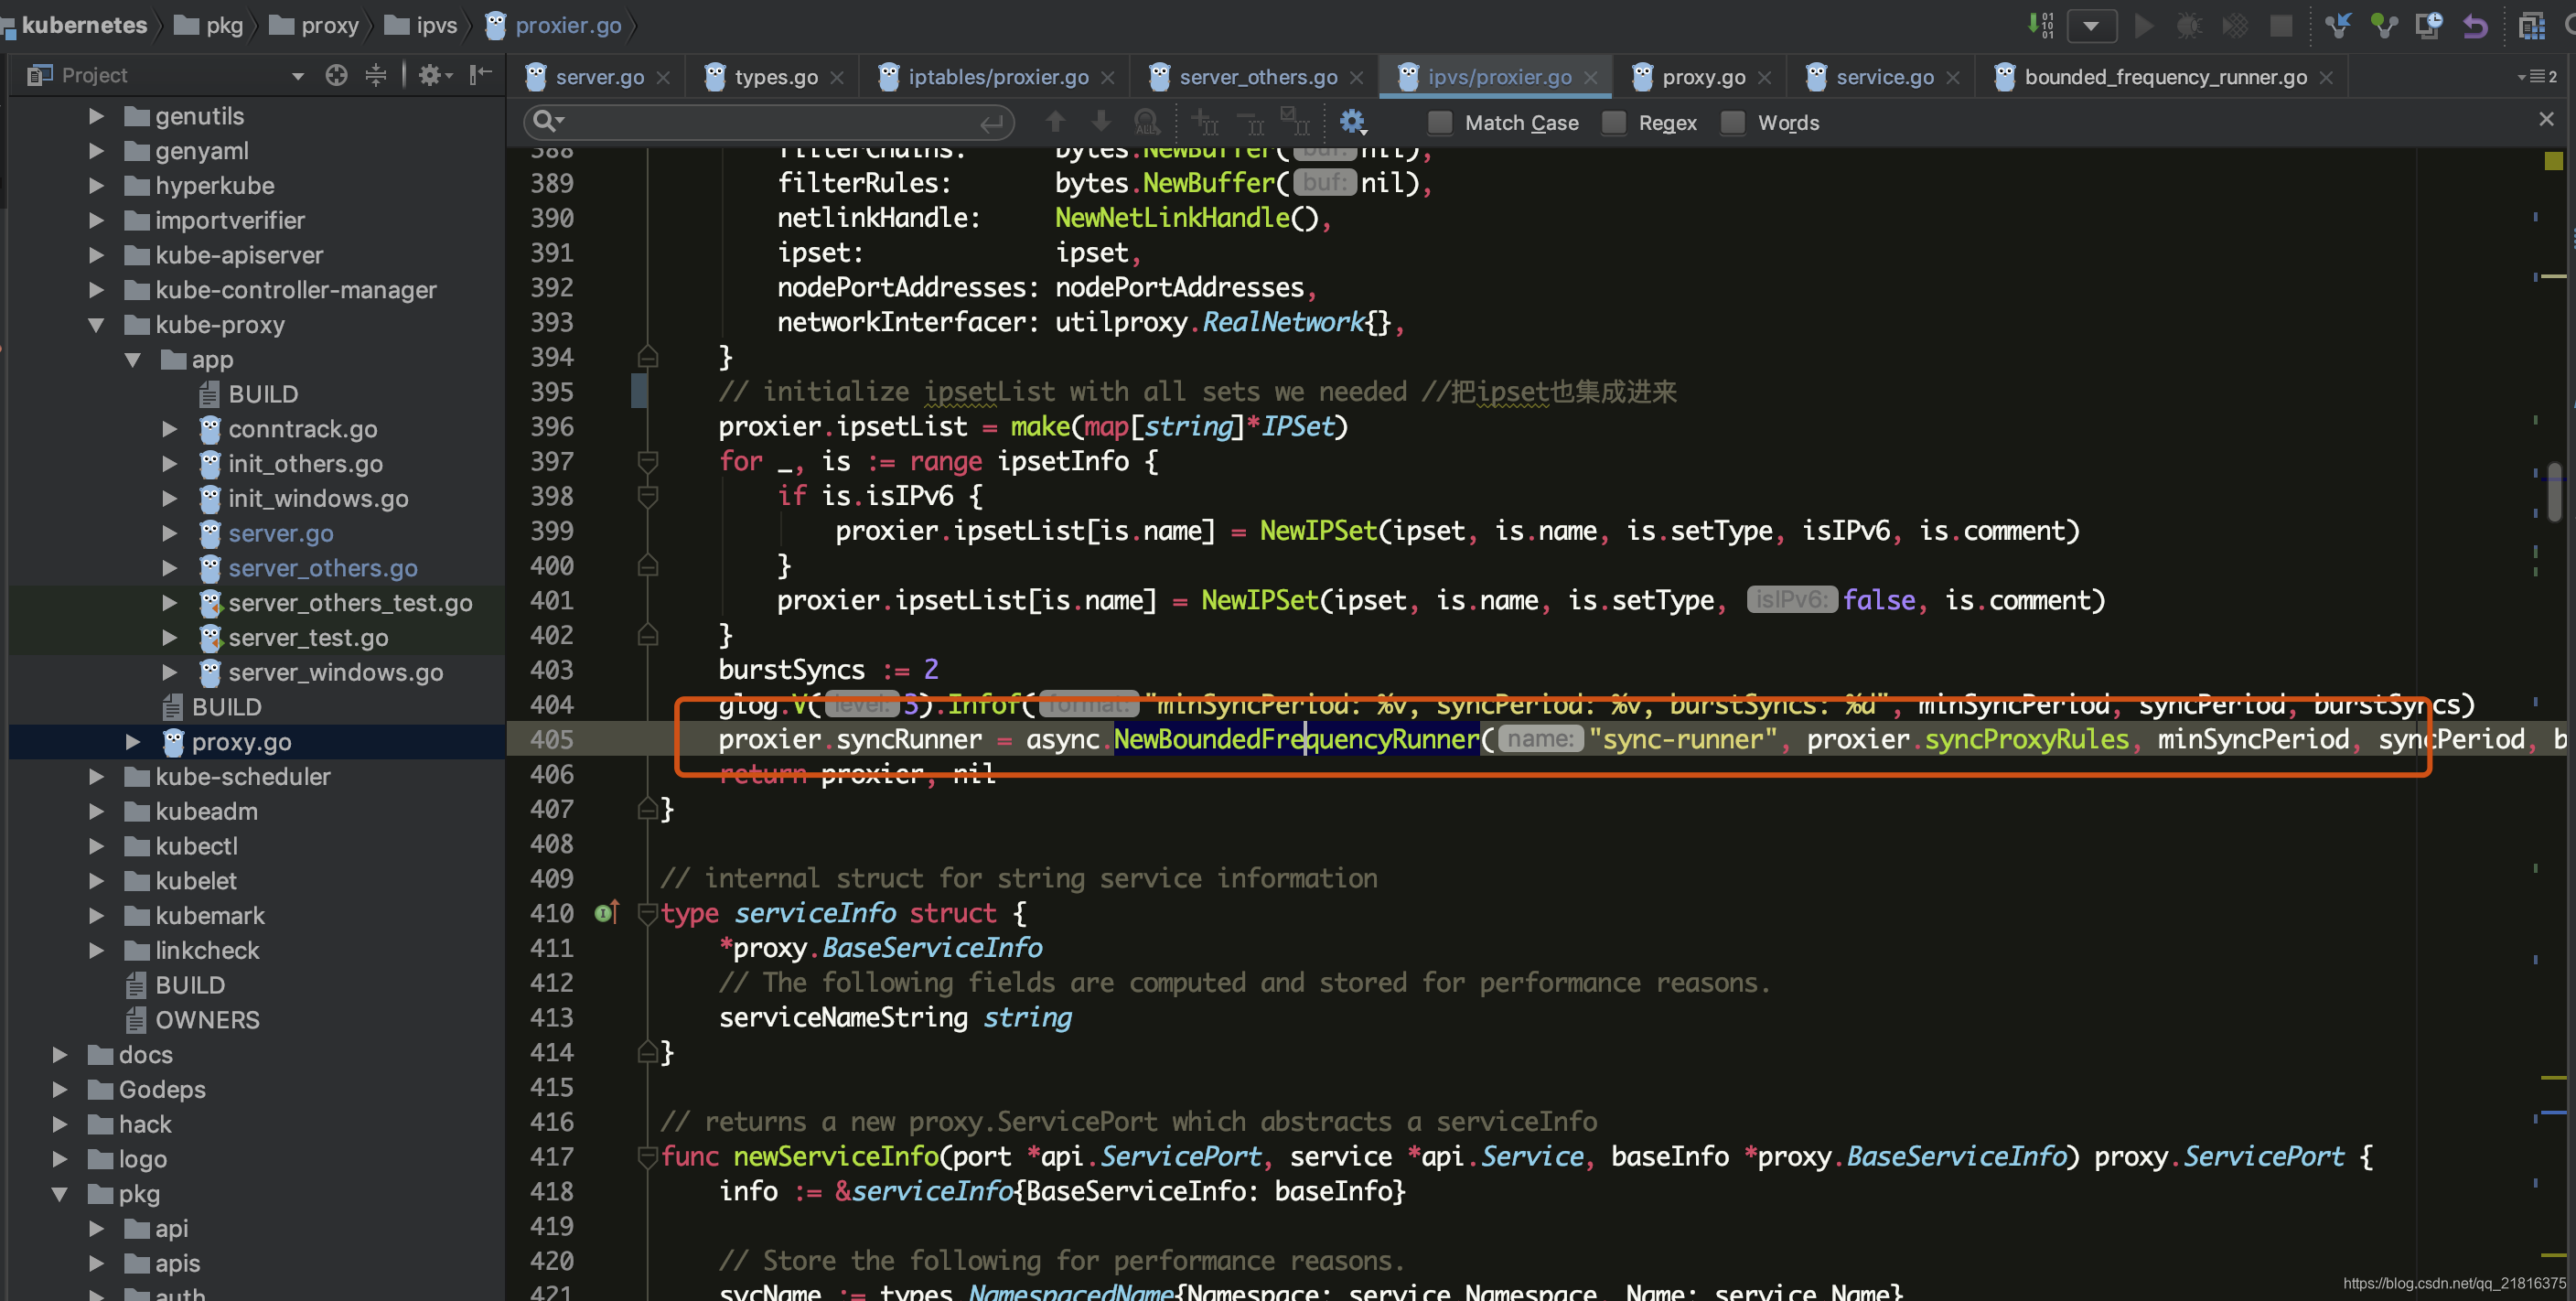
Task: Open the Project Structure icon
Action: 2531,25
